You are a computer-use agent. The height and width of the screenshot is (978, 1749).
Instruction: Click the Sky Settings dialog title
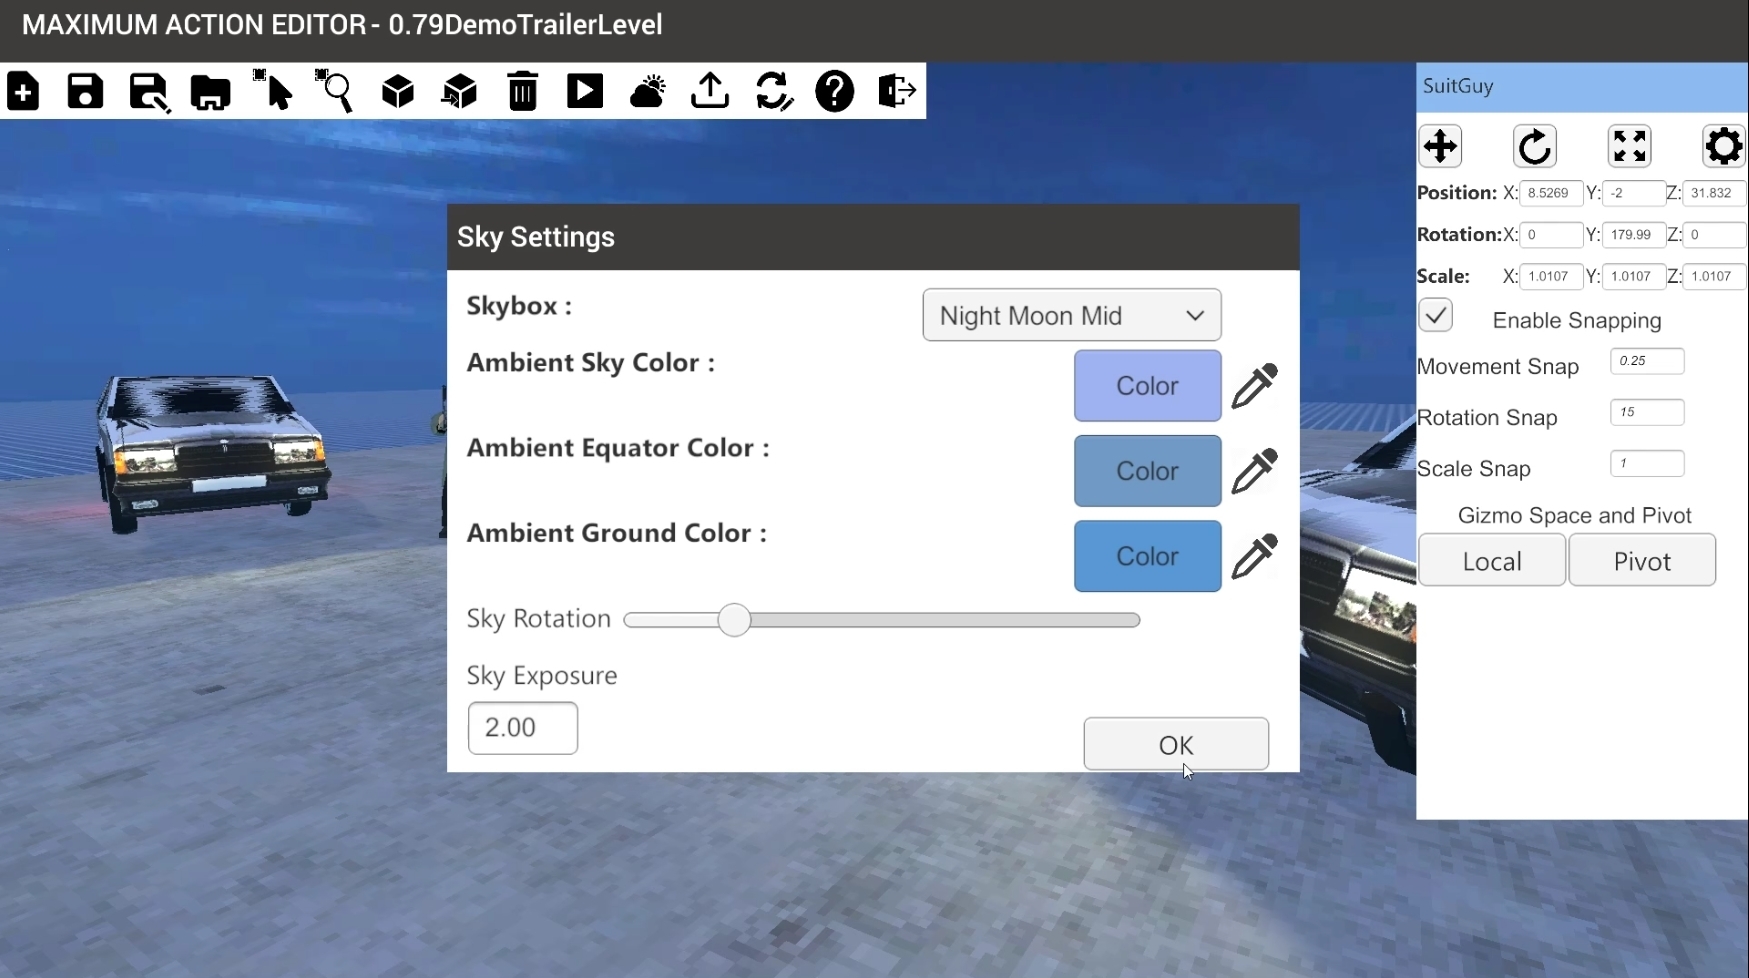536,237
